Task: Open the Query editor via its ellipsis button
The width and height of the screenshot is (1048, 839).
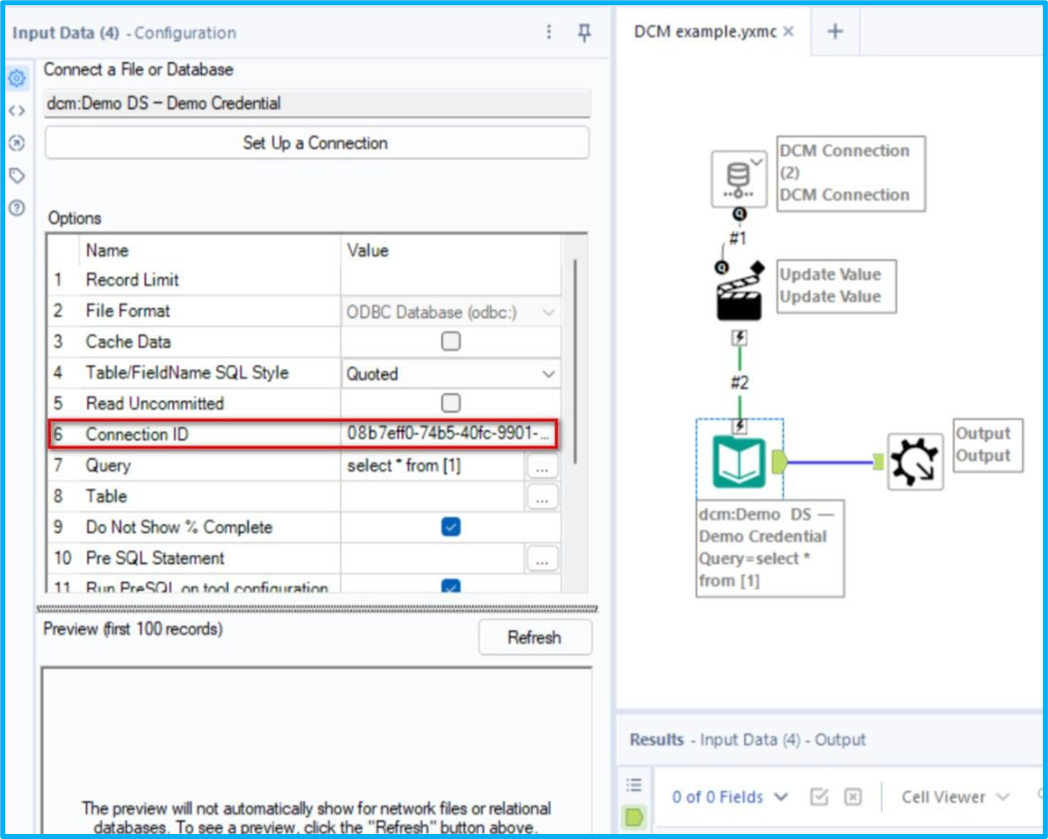Action: pyautogui.click(x=541, y=465)
